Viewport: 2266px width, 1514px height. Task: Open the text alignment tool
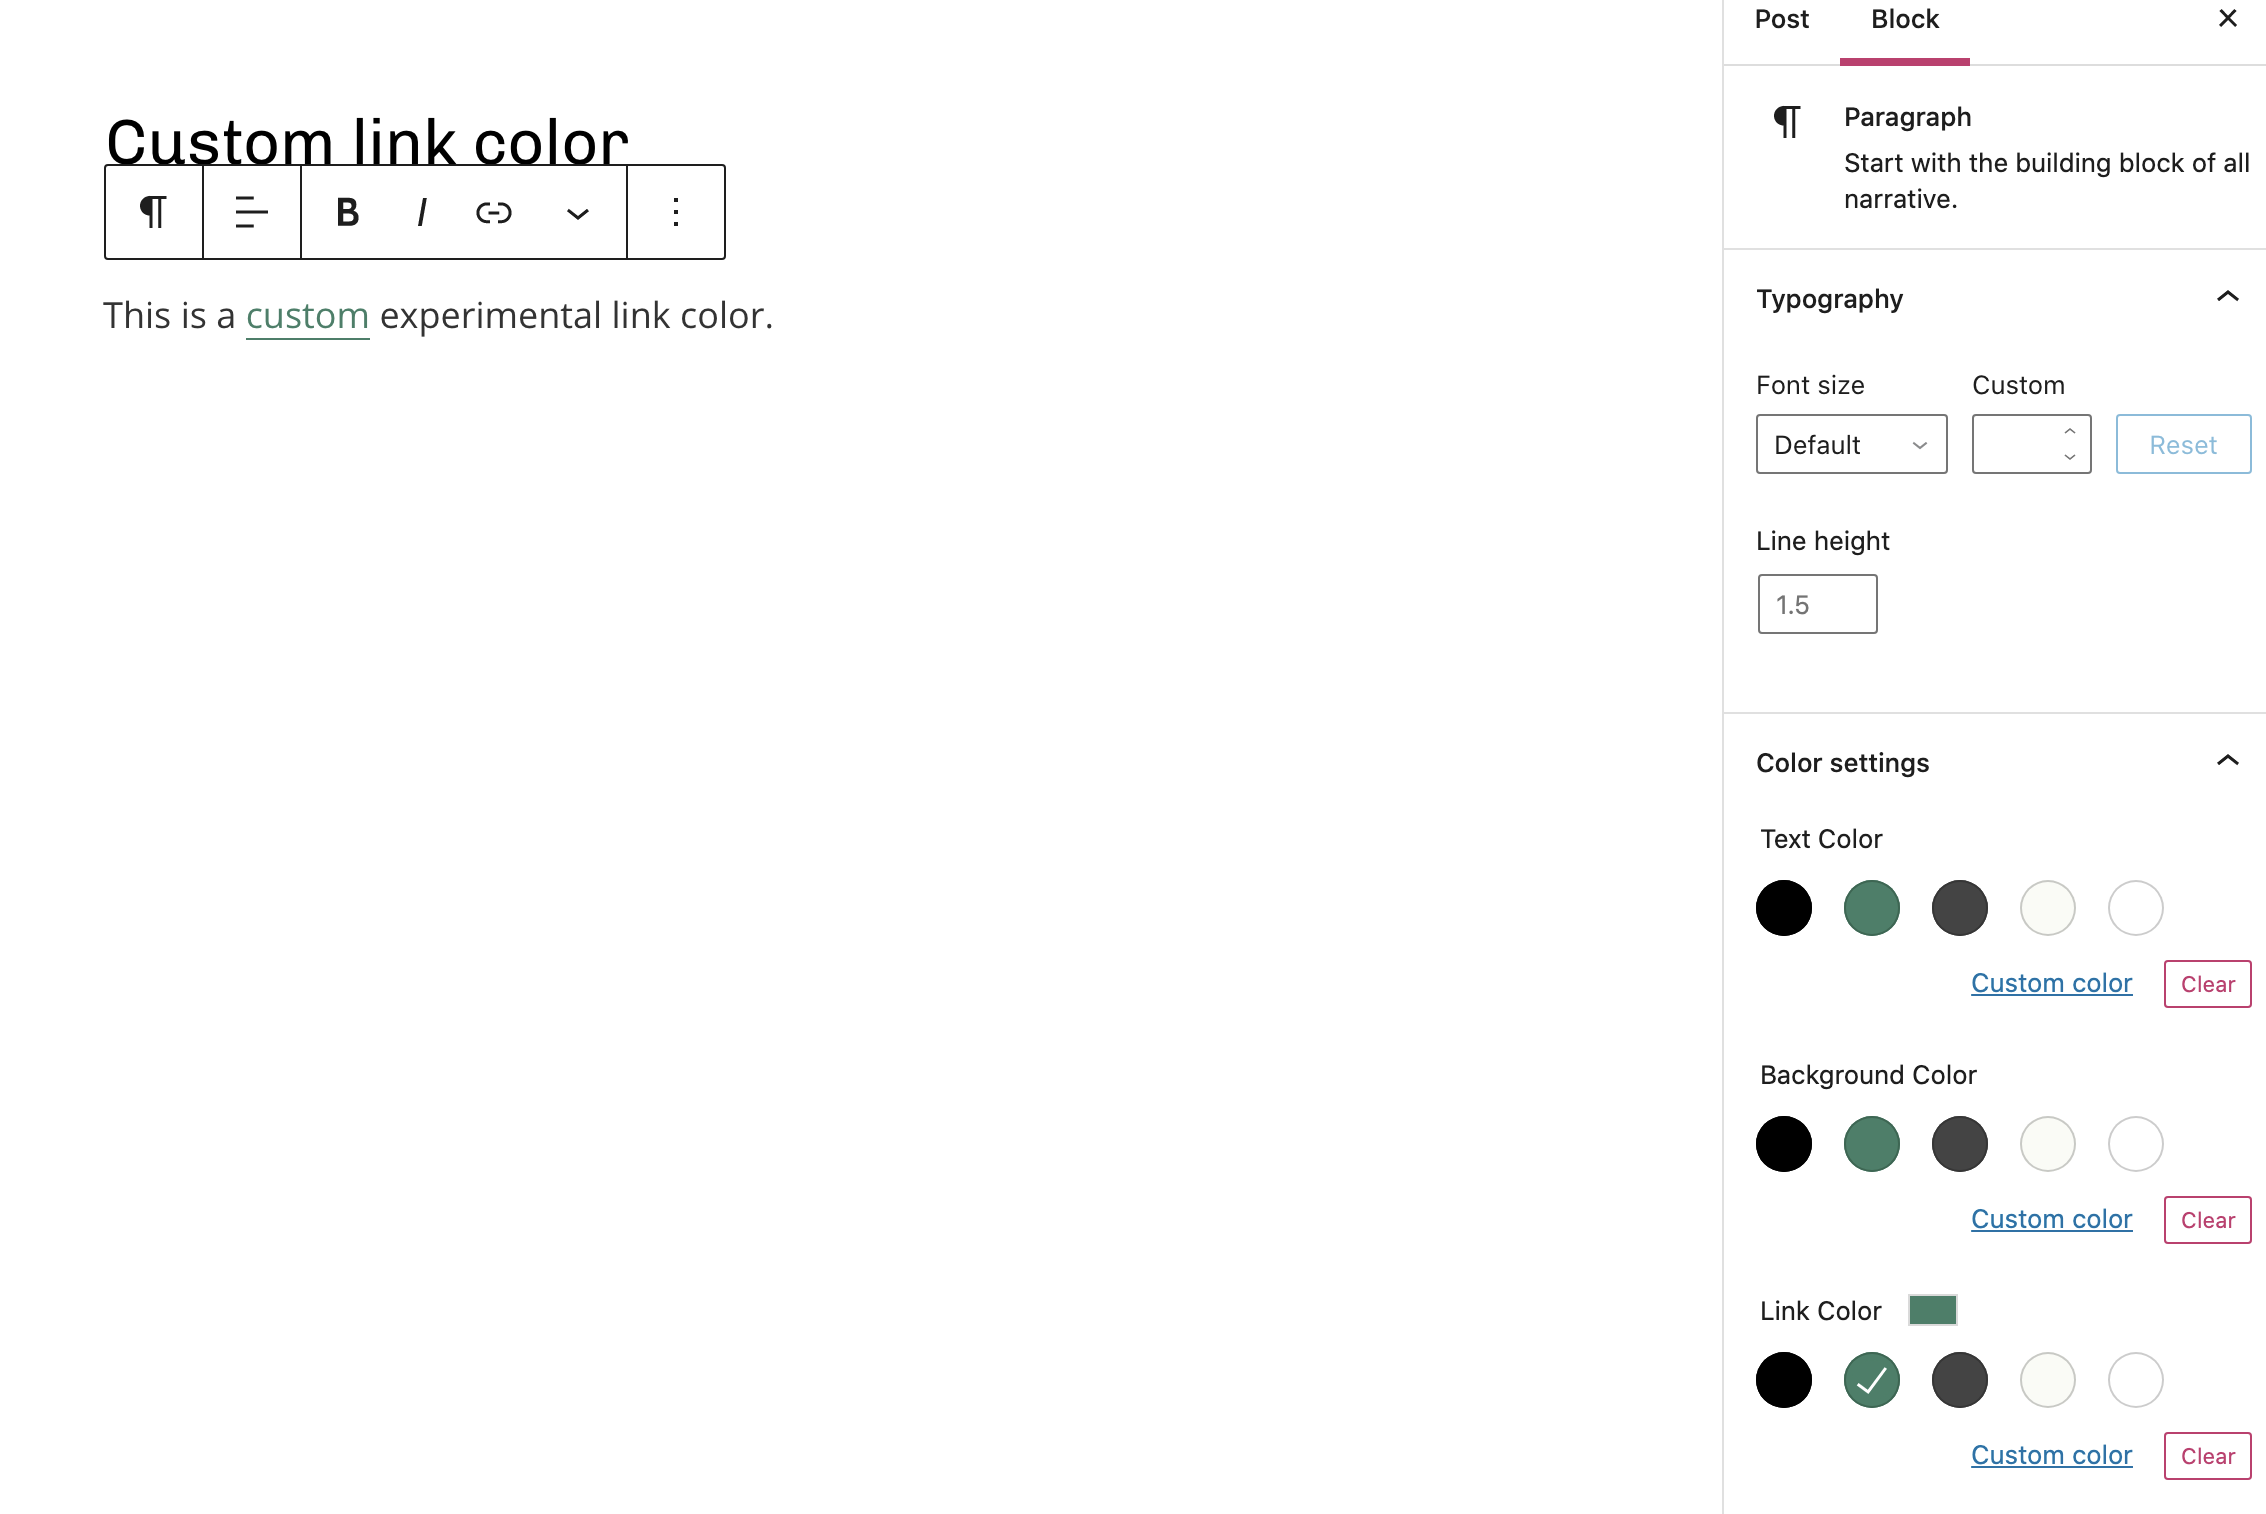[251, 212]
